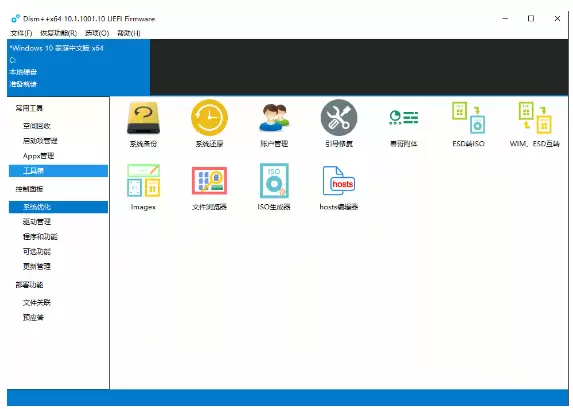Launch the 系统还原 system restore clock icon

point(209,124)
